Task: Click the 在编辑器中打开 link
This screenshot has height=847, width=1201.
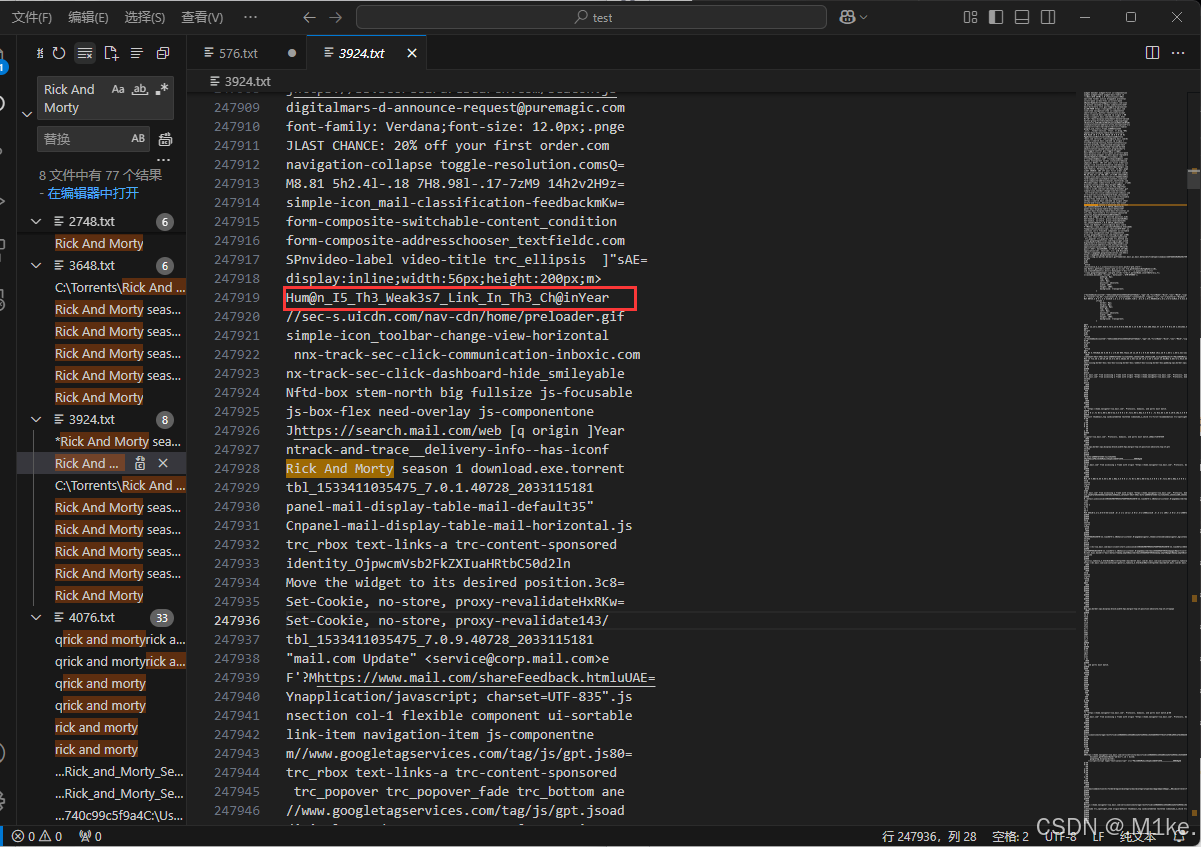Action: click(x=93, y=193)
